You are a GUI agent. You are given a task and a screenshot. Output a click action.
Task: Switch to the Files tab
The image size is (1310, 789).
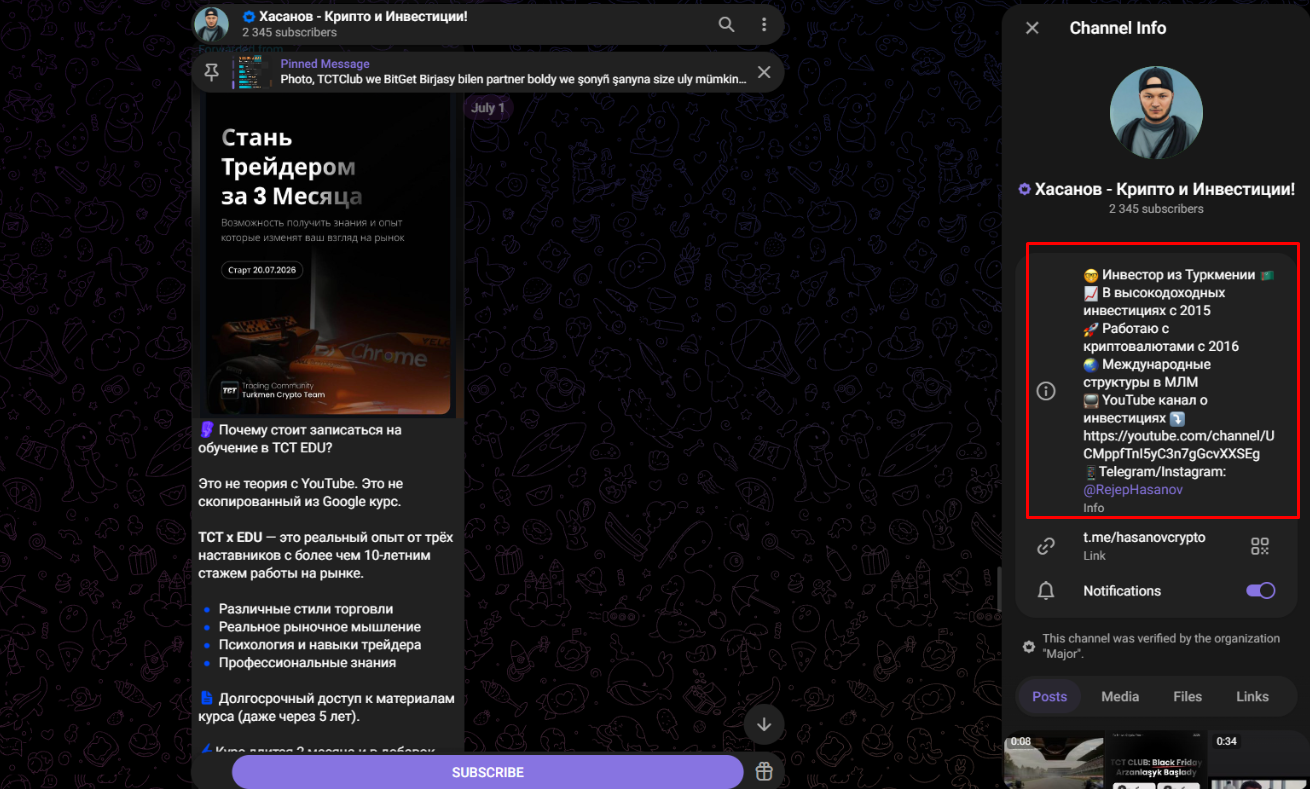(1187, 697)
